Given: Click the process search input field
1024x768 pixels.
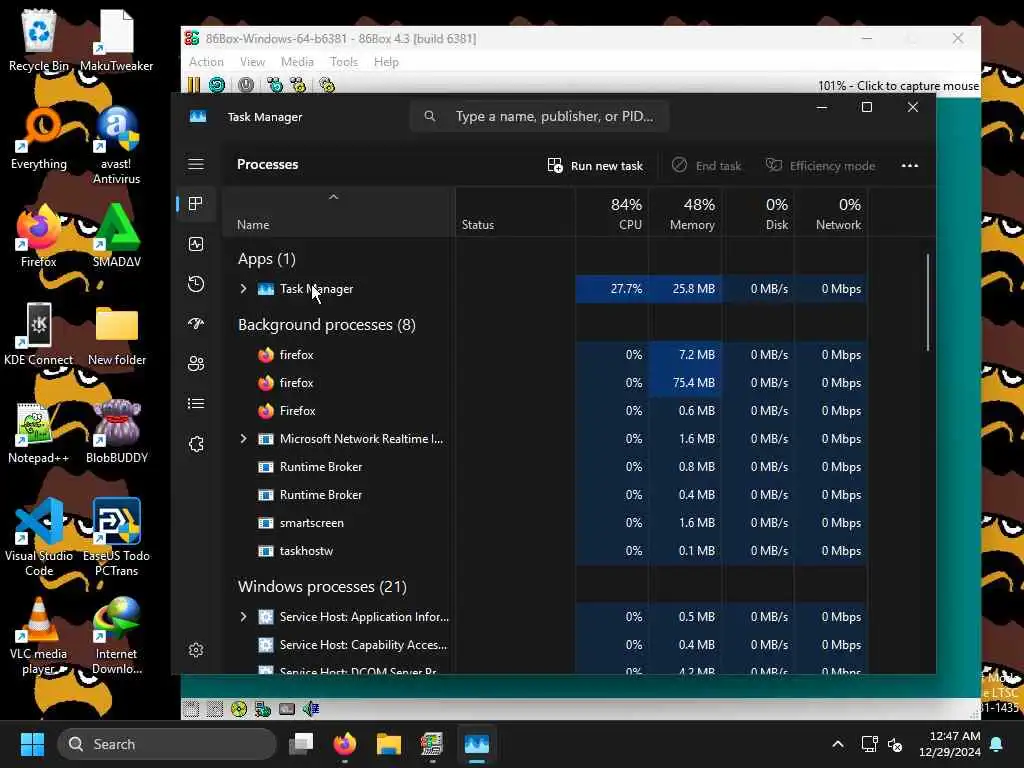Looking at the screenshot, I should tap(539, 116).
